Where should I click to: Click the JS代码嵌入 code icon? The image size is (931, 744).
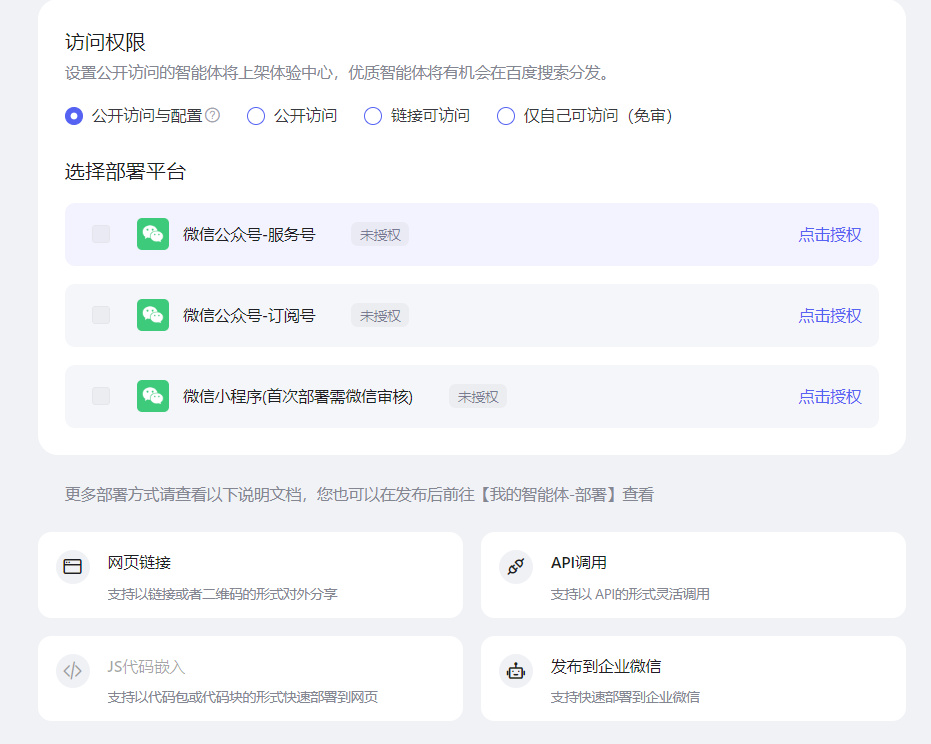pos(73,672)
